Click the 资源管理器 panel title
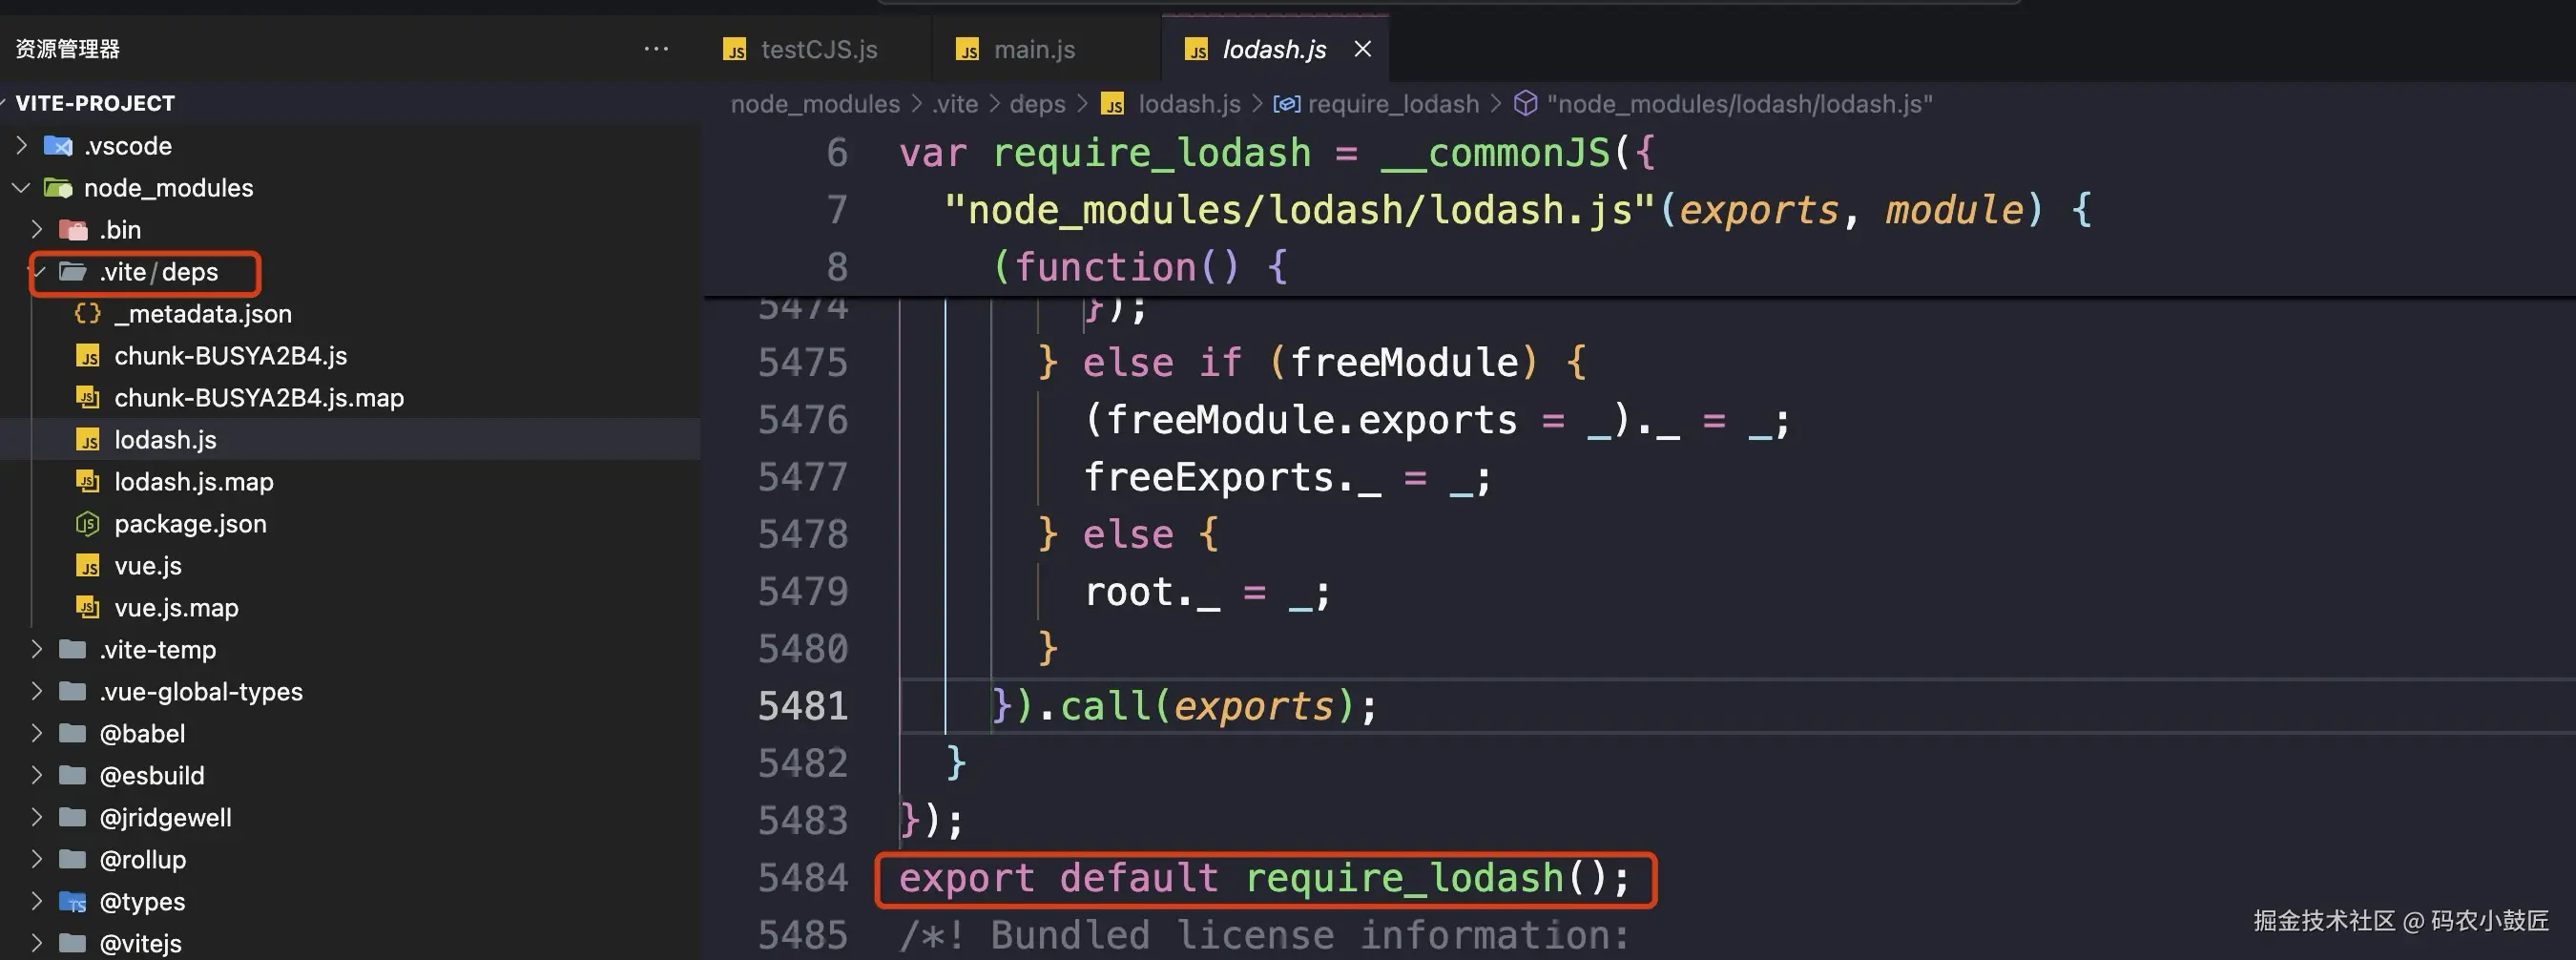Image resolution: width=2576 pixels, height=960 pixels. pos(68,49)
